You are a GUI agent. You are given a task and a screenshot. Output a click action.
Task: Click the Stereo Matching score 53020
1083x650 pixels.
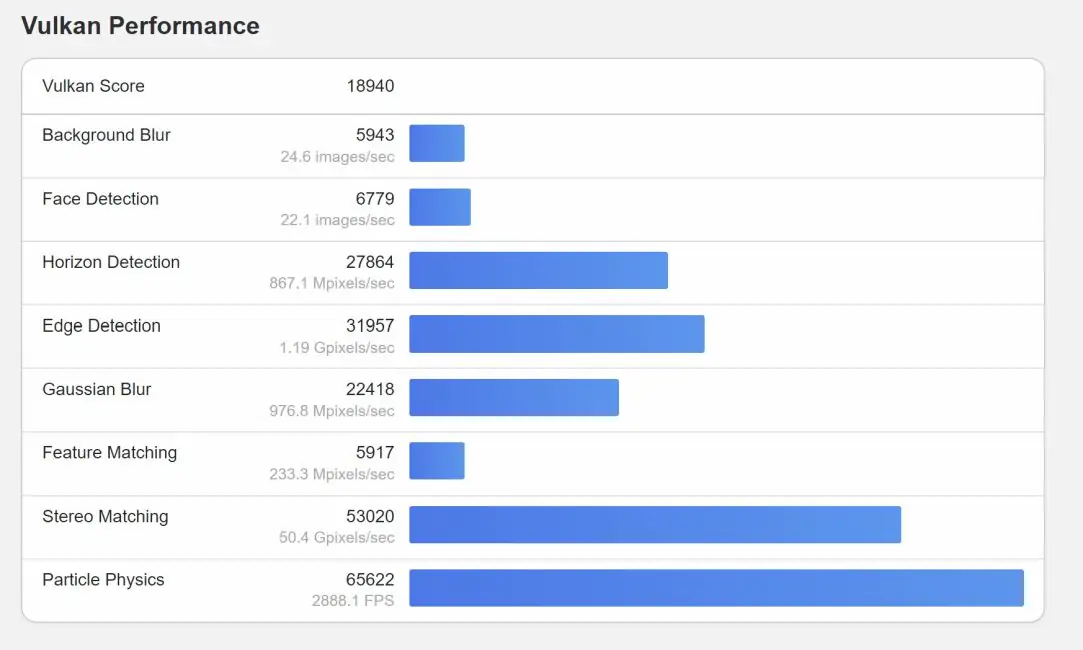[370, 517]
